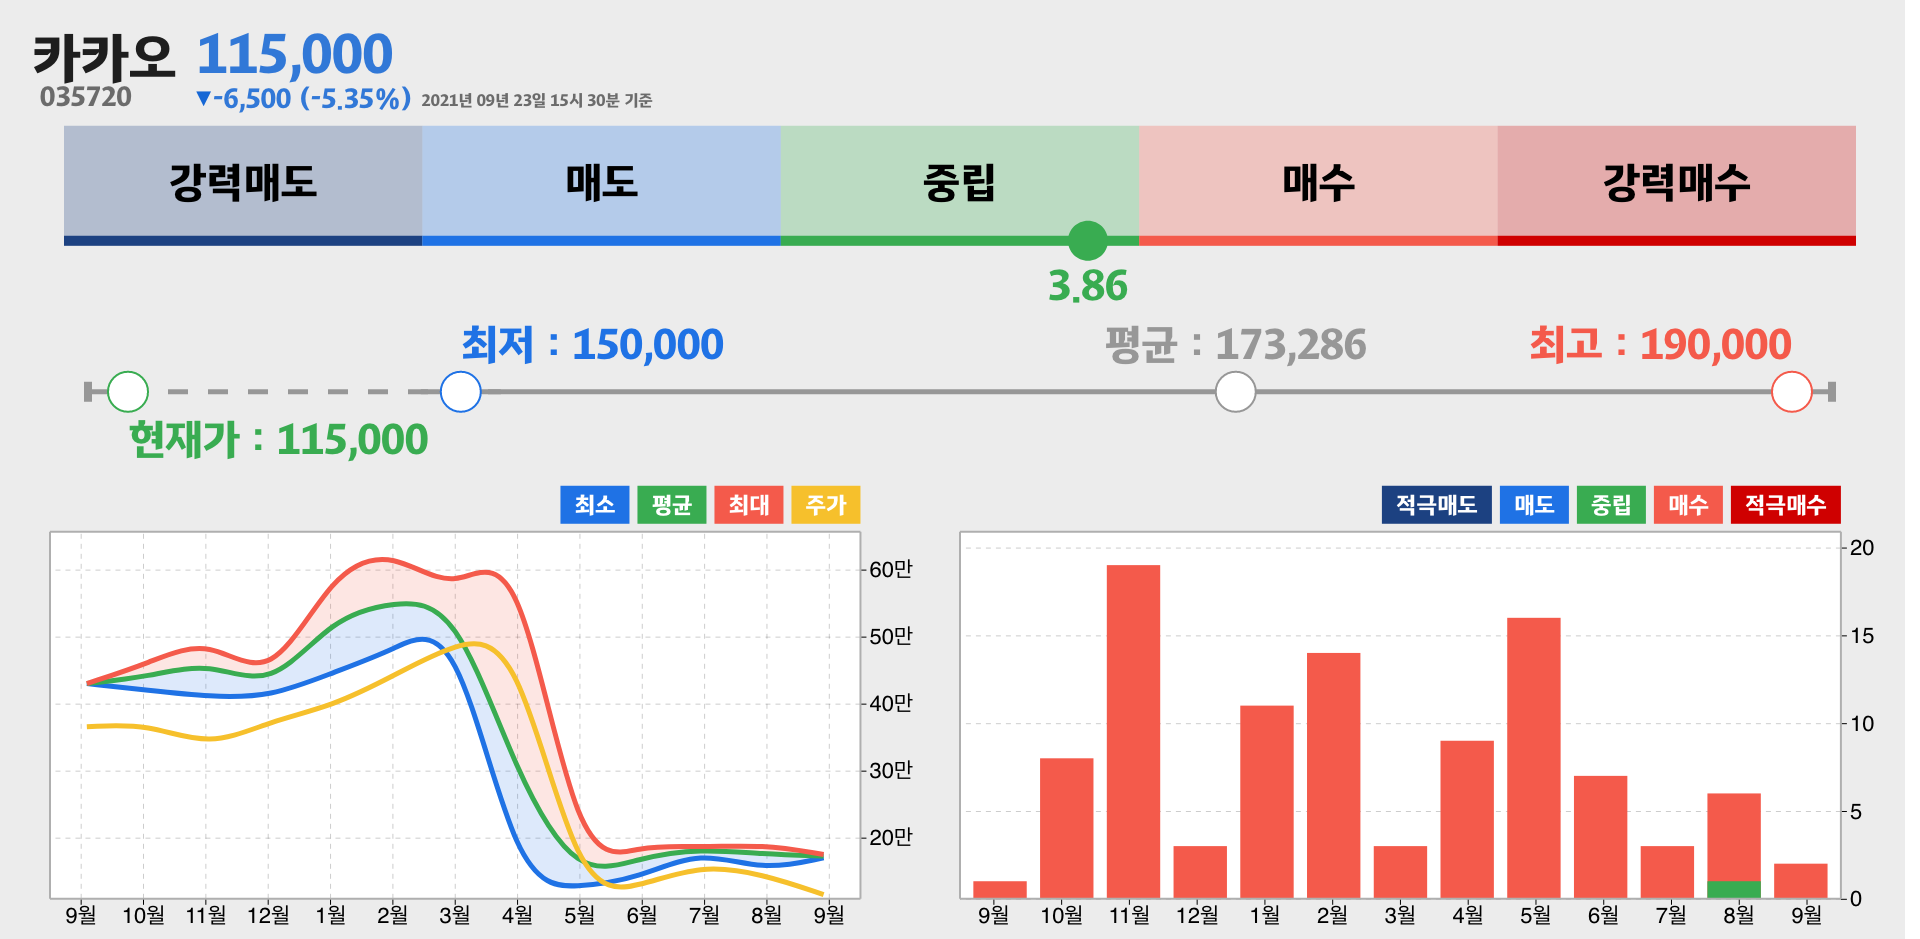Image resolution: width=1920 pixels, height=939 pixels.
Task: Click the green 3.86 rating score marker
Action: pyautogui.click(x=1088, y=241)
